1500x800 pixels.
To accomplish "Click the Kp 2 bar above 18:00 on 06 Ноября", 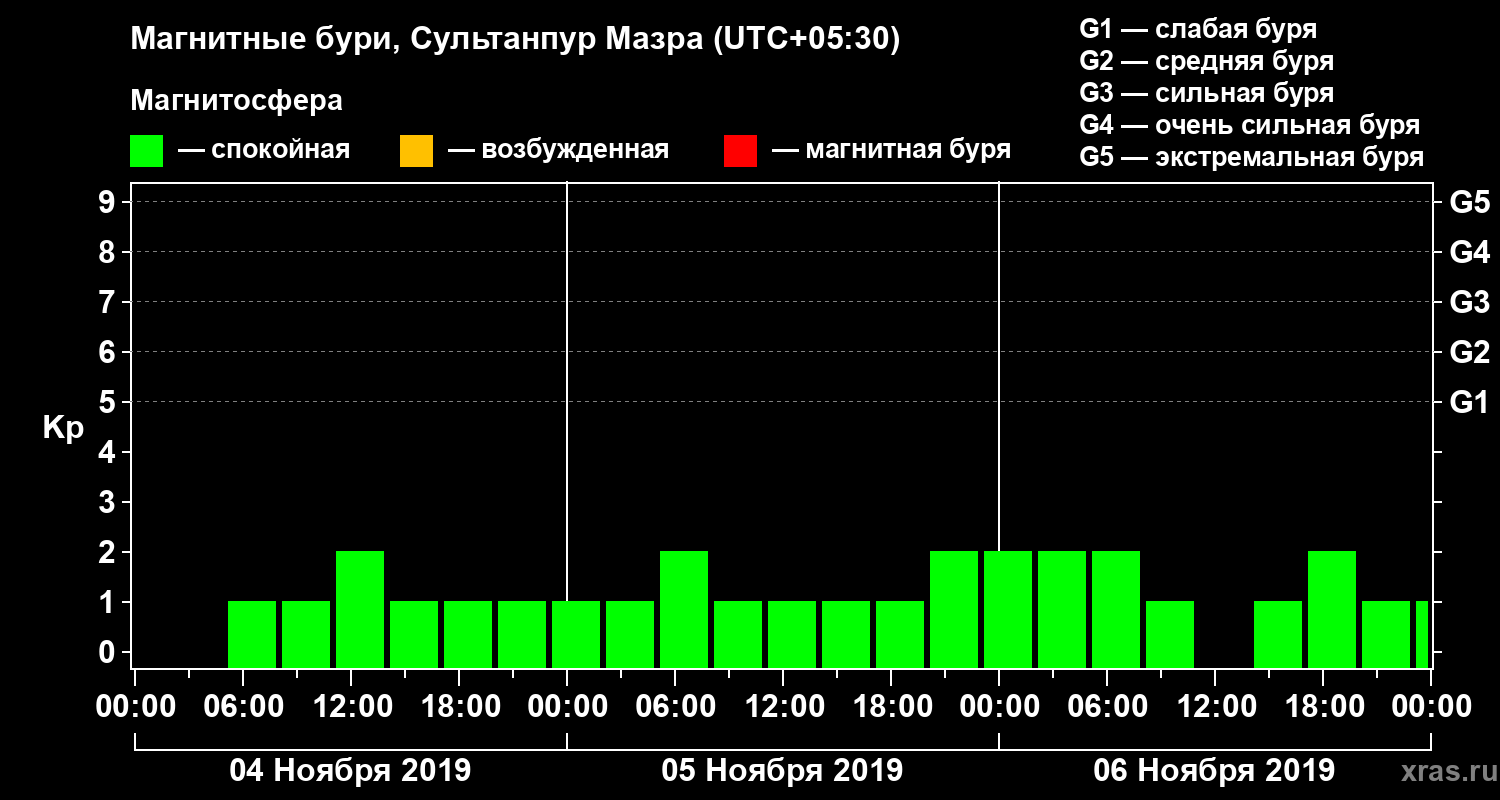I will (1332, 609).
